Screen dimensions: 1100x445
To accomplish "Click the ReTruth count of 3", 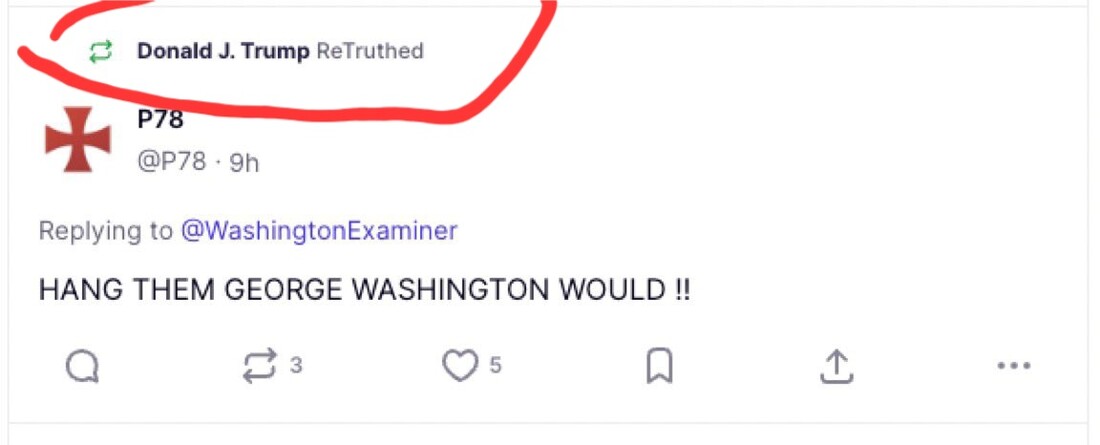I will point(296,366).
